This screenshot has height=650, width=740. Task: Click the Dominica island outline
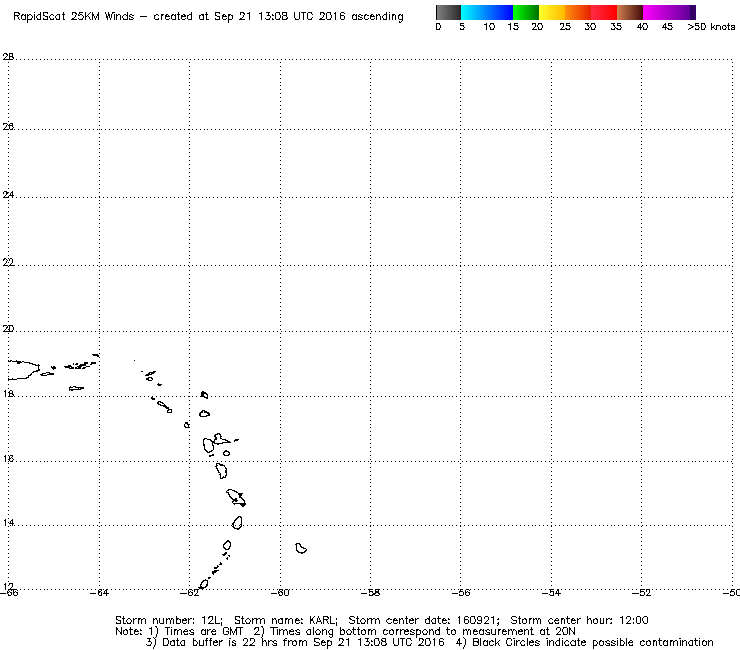(221, 471)
